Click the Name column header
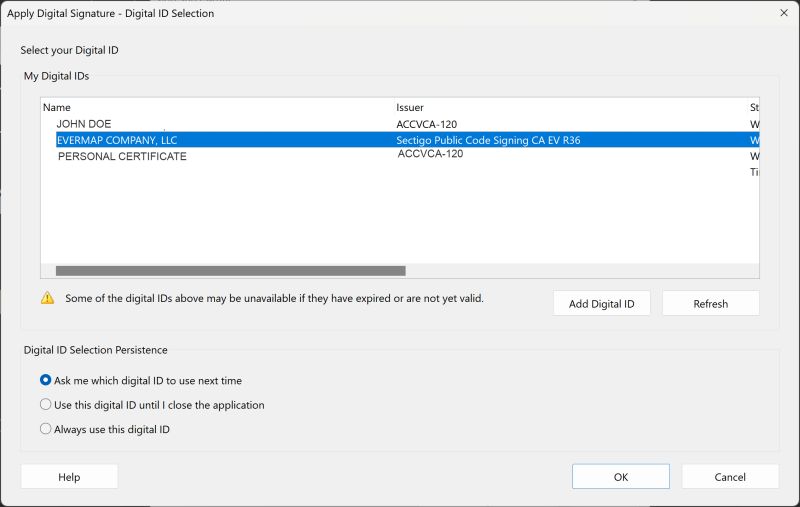 click(57, 107)
